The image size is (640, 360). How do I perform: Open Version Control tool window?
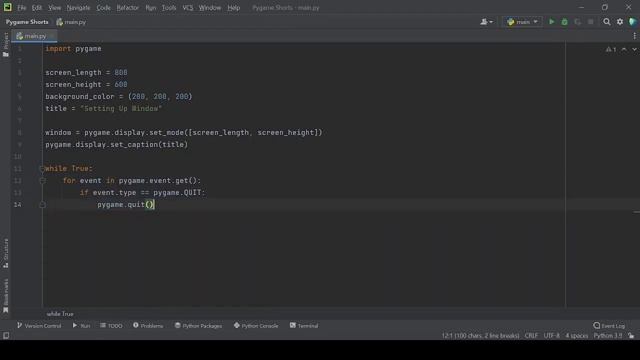tap(39, 326)
